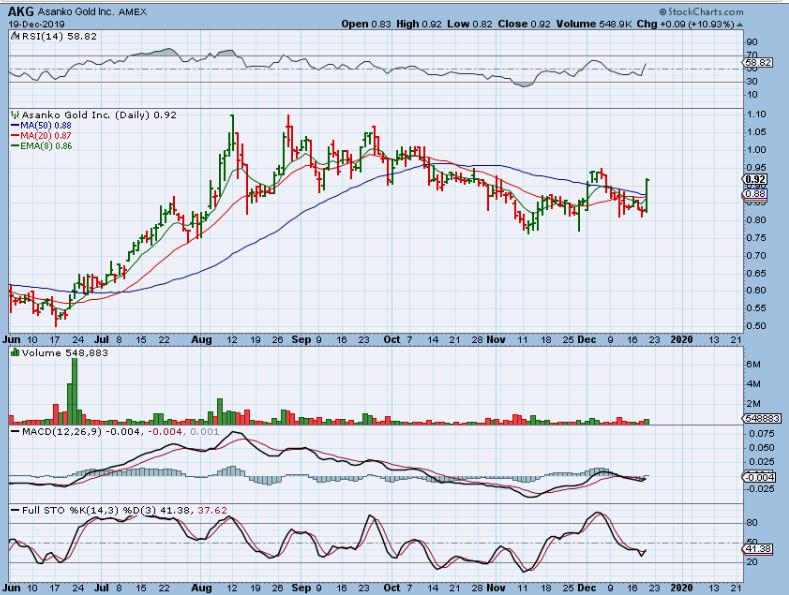The image size is (789, 595).
Task: Click the MA(50) 0.88 legend text
Action: (x=45, y=125)
